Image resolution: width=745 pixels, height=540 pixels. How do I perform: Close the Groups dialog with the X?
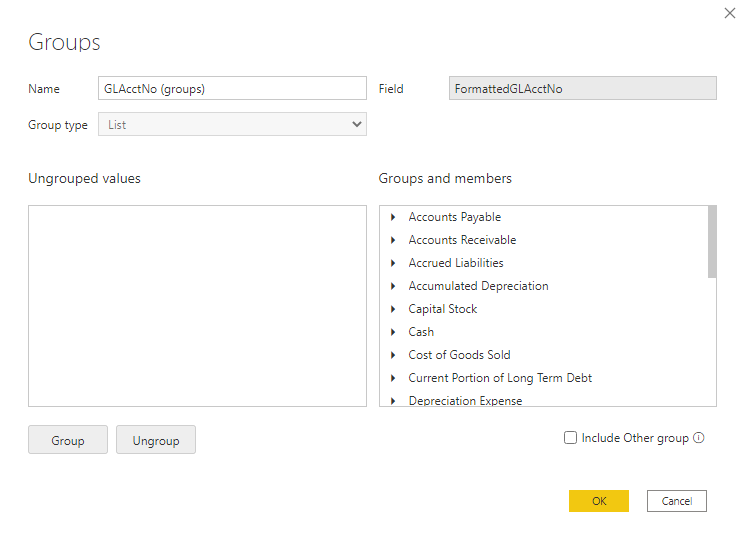click(730, 13)
